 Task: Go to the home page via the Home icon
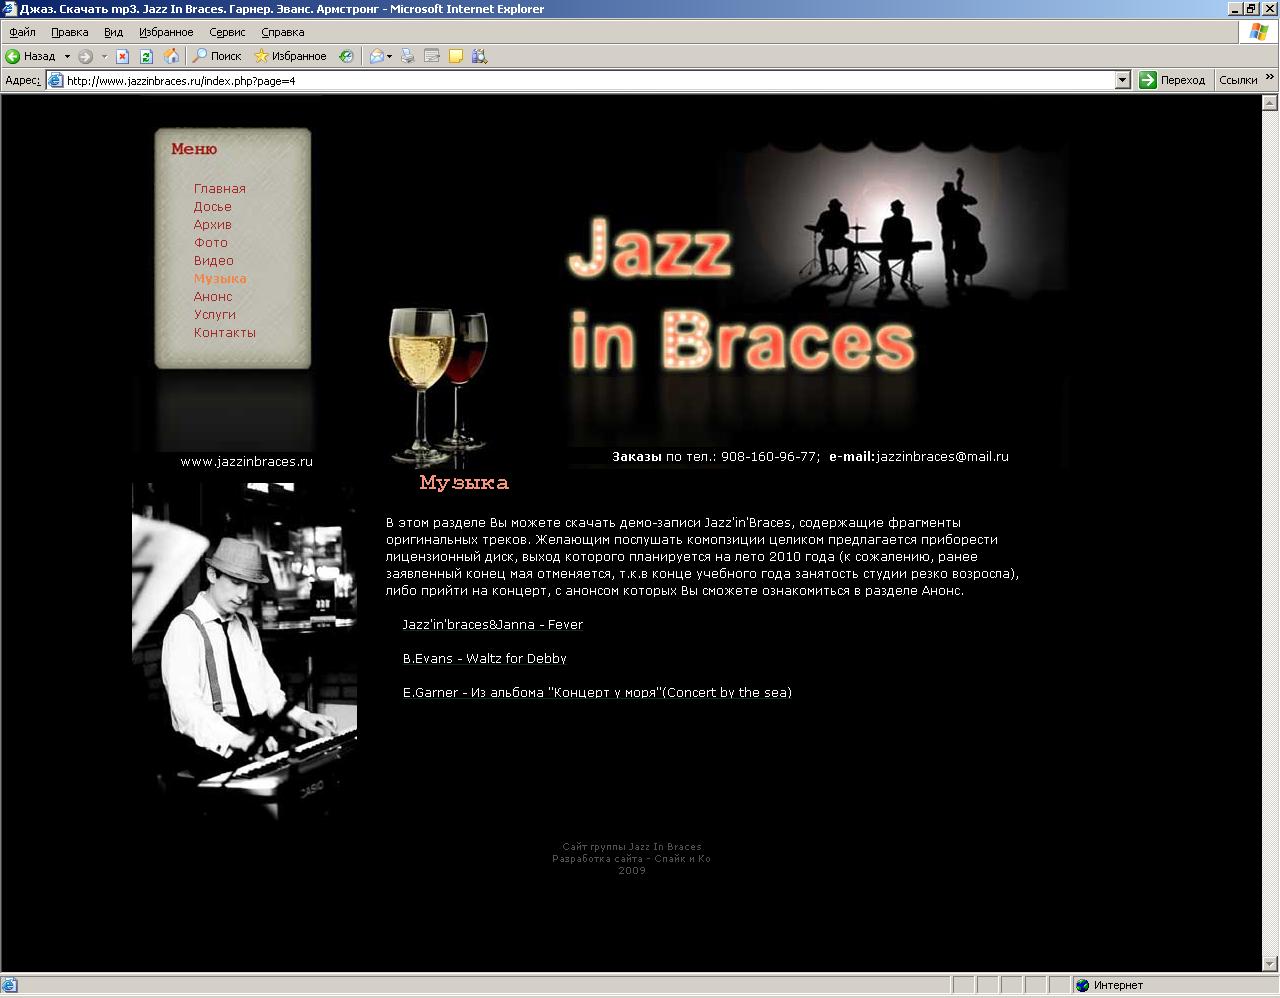click(172, 56)
